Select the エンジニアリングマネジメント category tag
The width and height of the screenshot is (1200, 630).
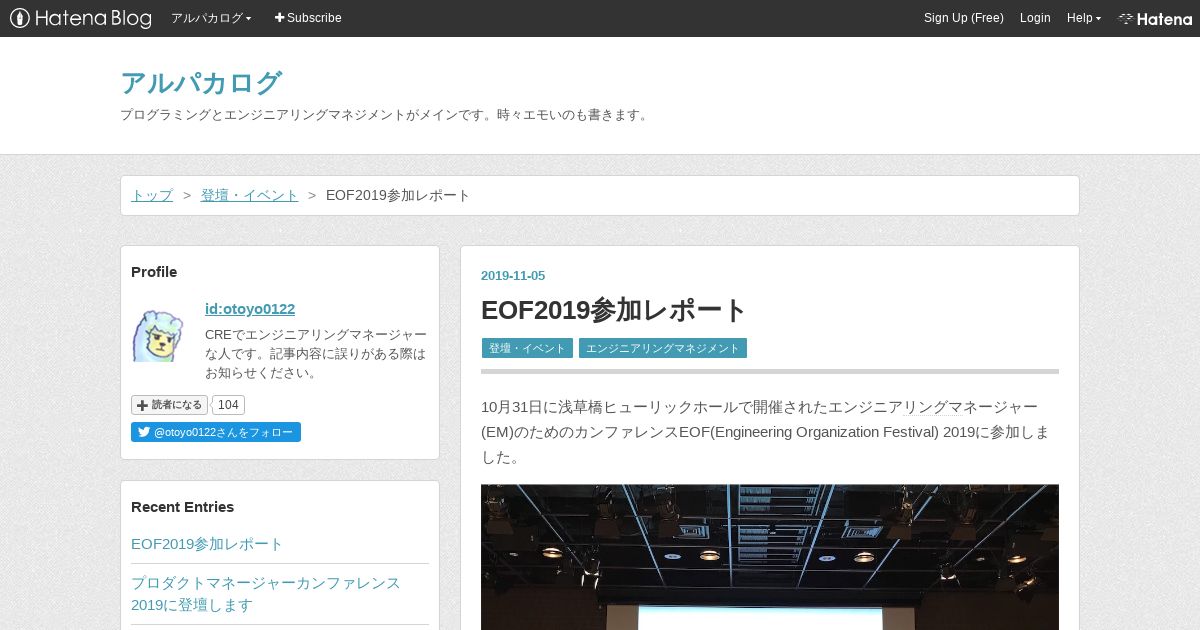(663, 348)
